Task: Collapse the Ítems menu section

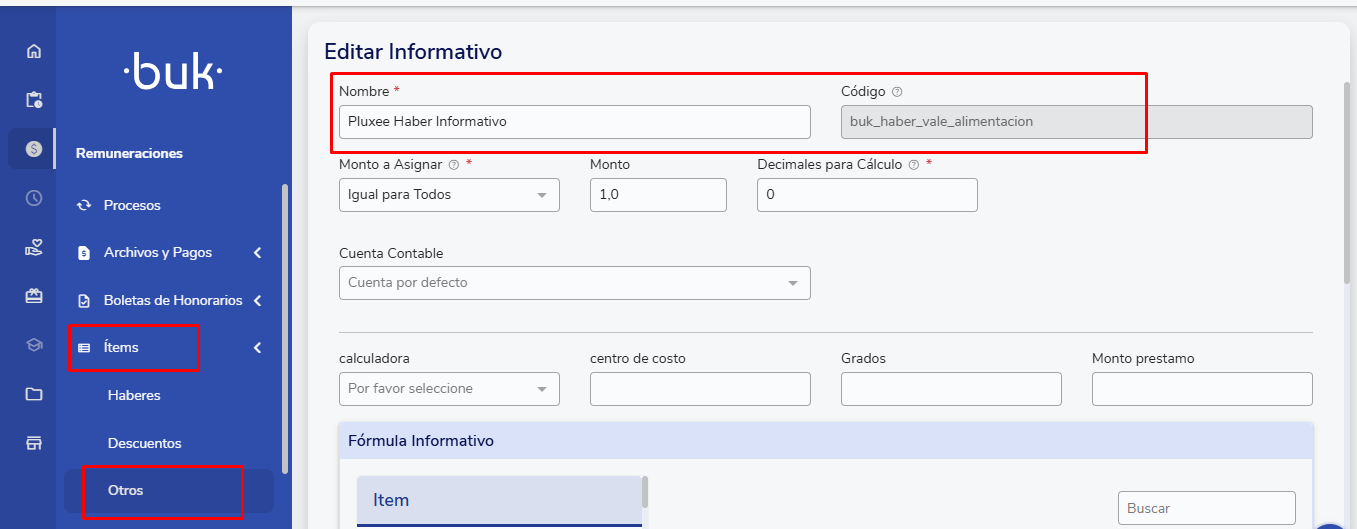Action: pos(258,348)
